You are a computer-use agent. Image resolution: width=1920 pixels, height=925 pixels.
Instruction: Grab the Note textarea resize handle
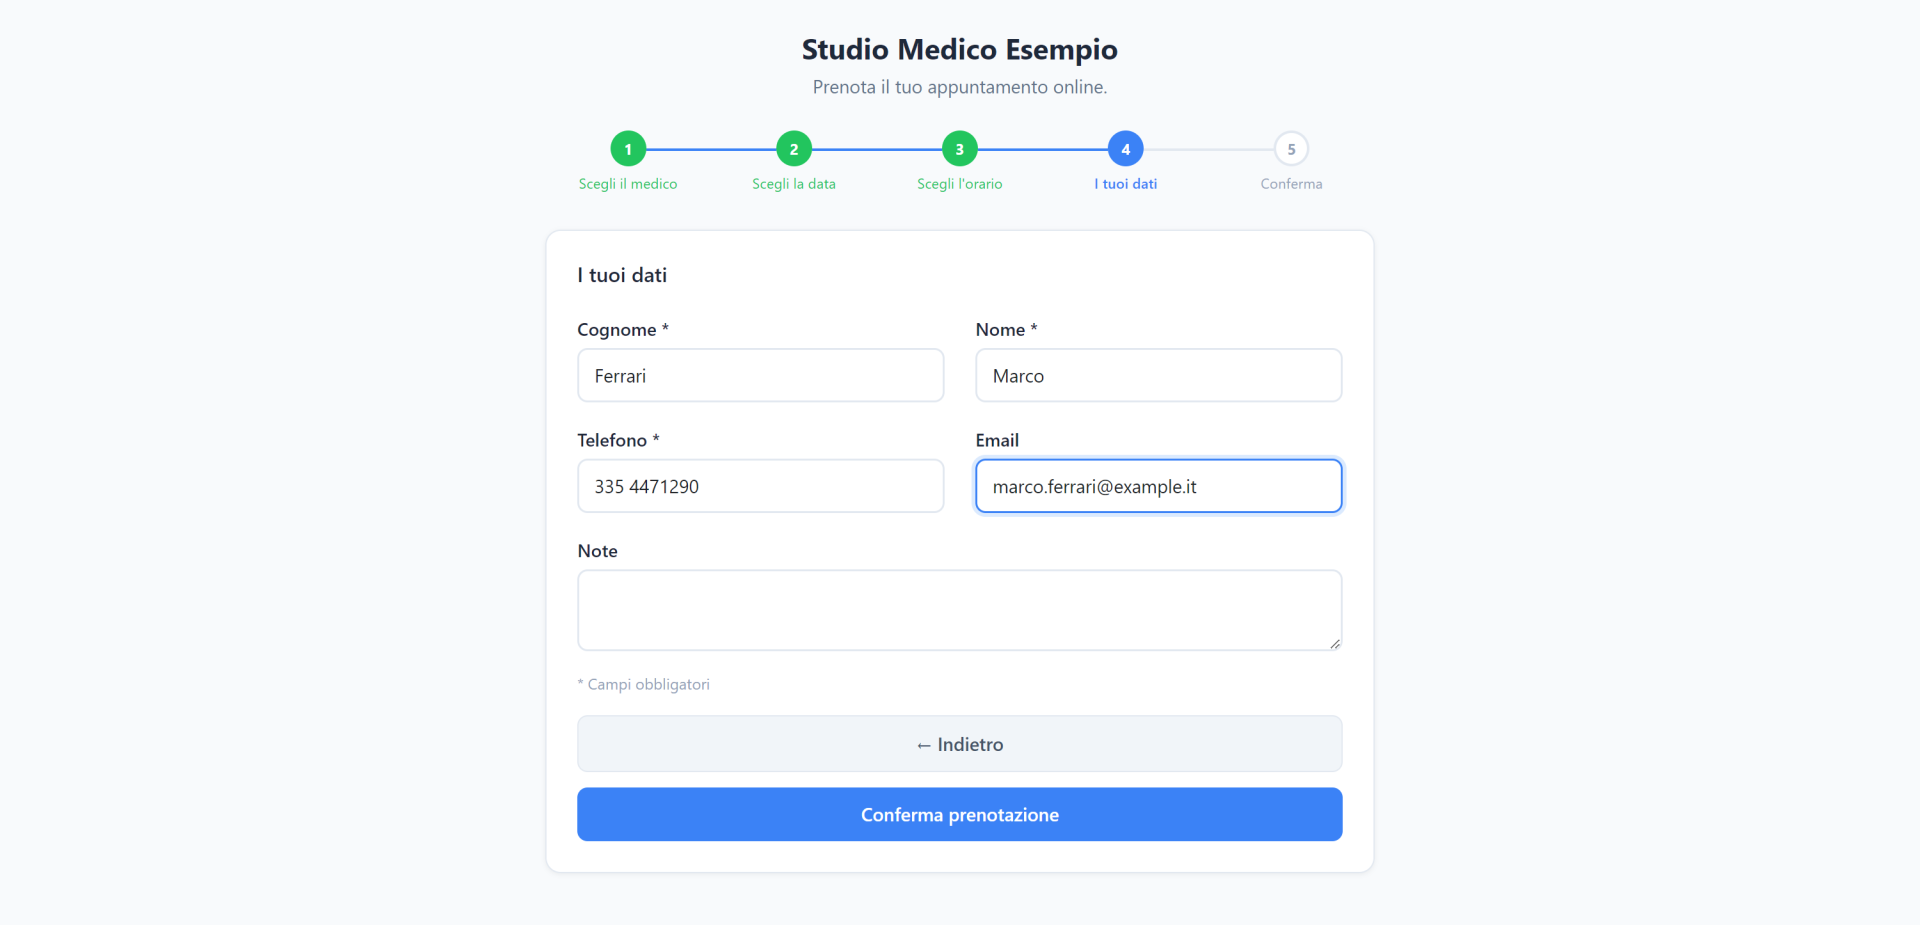click(x=1335, y=644)
